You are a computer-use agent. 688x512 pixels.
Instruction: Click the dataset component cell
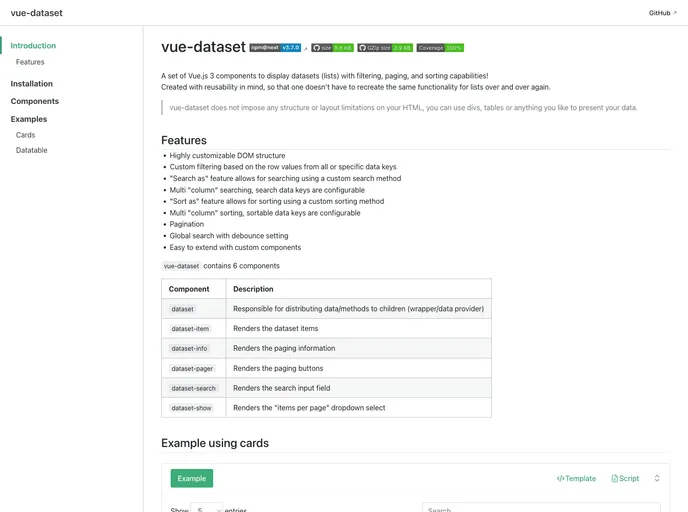tap(194, 309)
